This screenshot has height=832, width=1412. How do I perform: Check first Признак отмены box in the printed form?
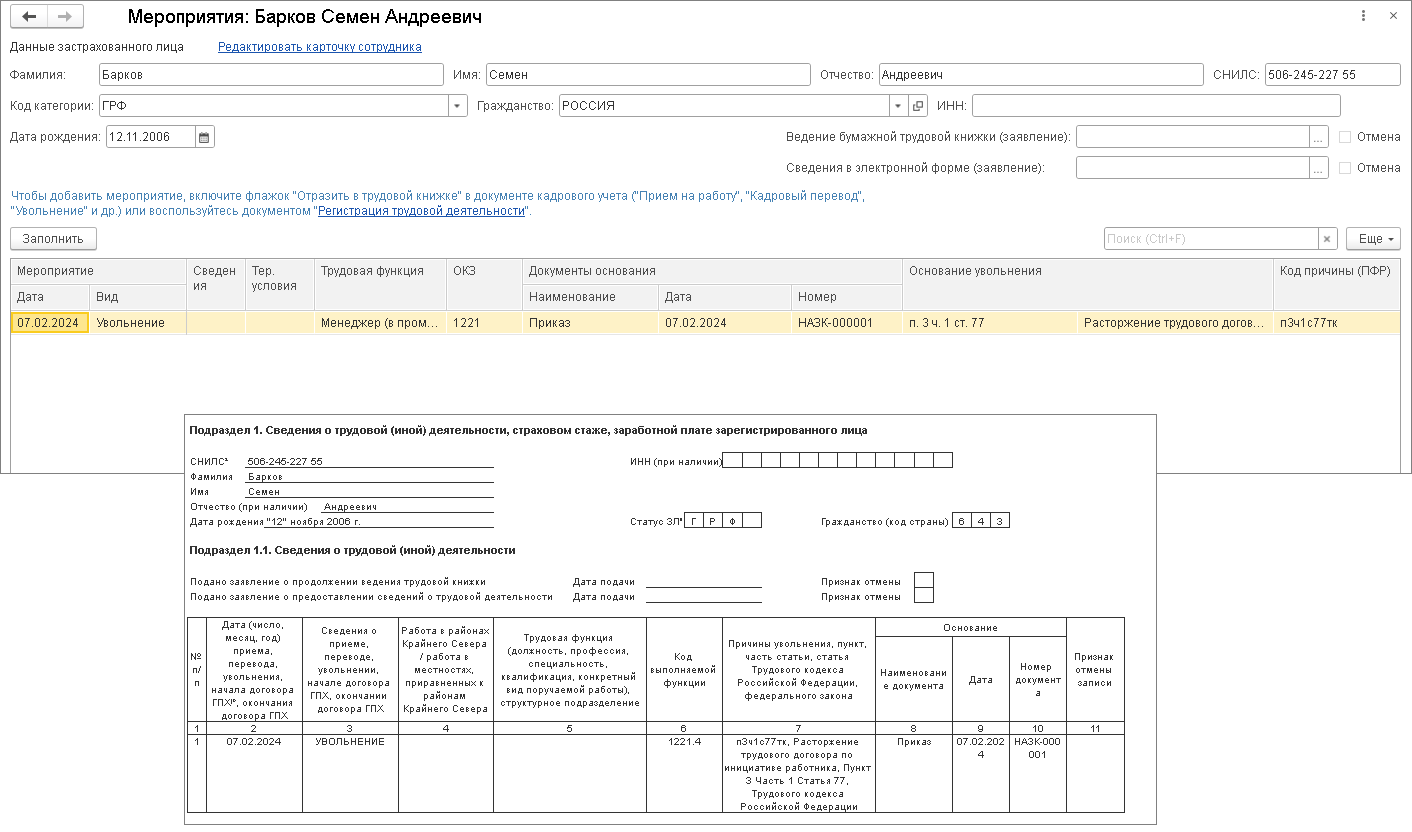click(924, 580)
